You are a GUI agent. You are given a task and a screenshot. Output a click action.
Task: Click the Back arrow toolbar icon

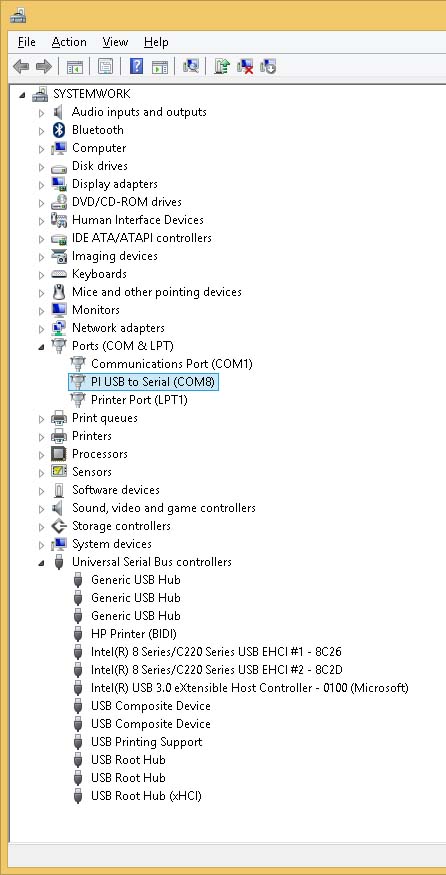click(21, 67)
